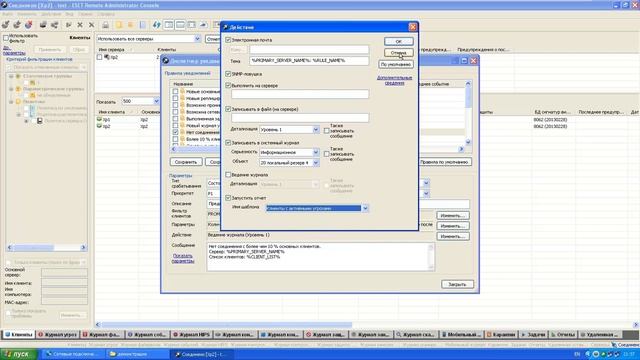Click the "Правила по умолчанию" button
640x360 pixels.
click(444, 162)
